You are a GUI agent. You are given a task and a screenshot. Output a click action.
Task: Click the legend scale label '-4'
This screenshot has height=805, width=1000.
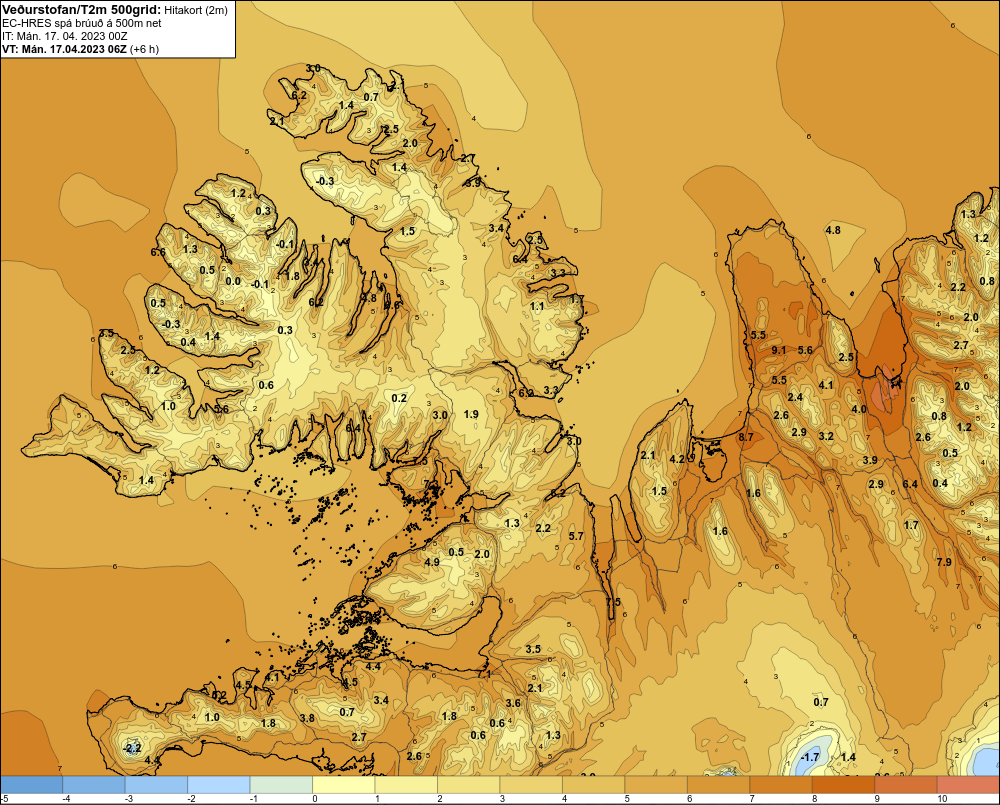(x=64, y=799)
